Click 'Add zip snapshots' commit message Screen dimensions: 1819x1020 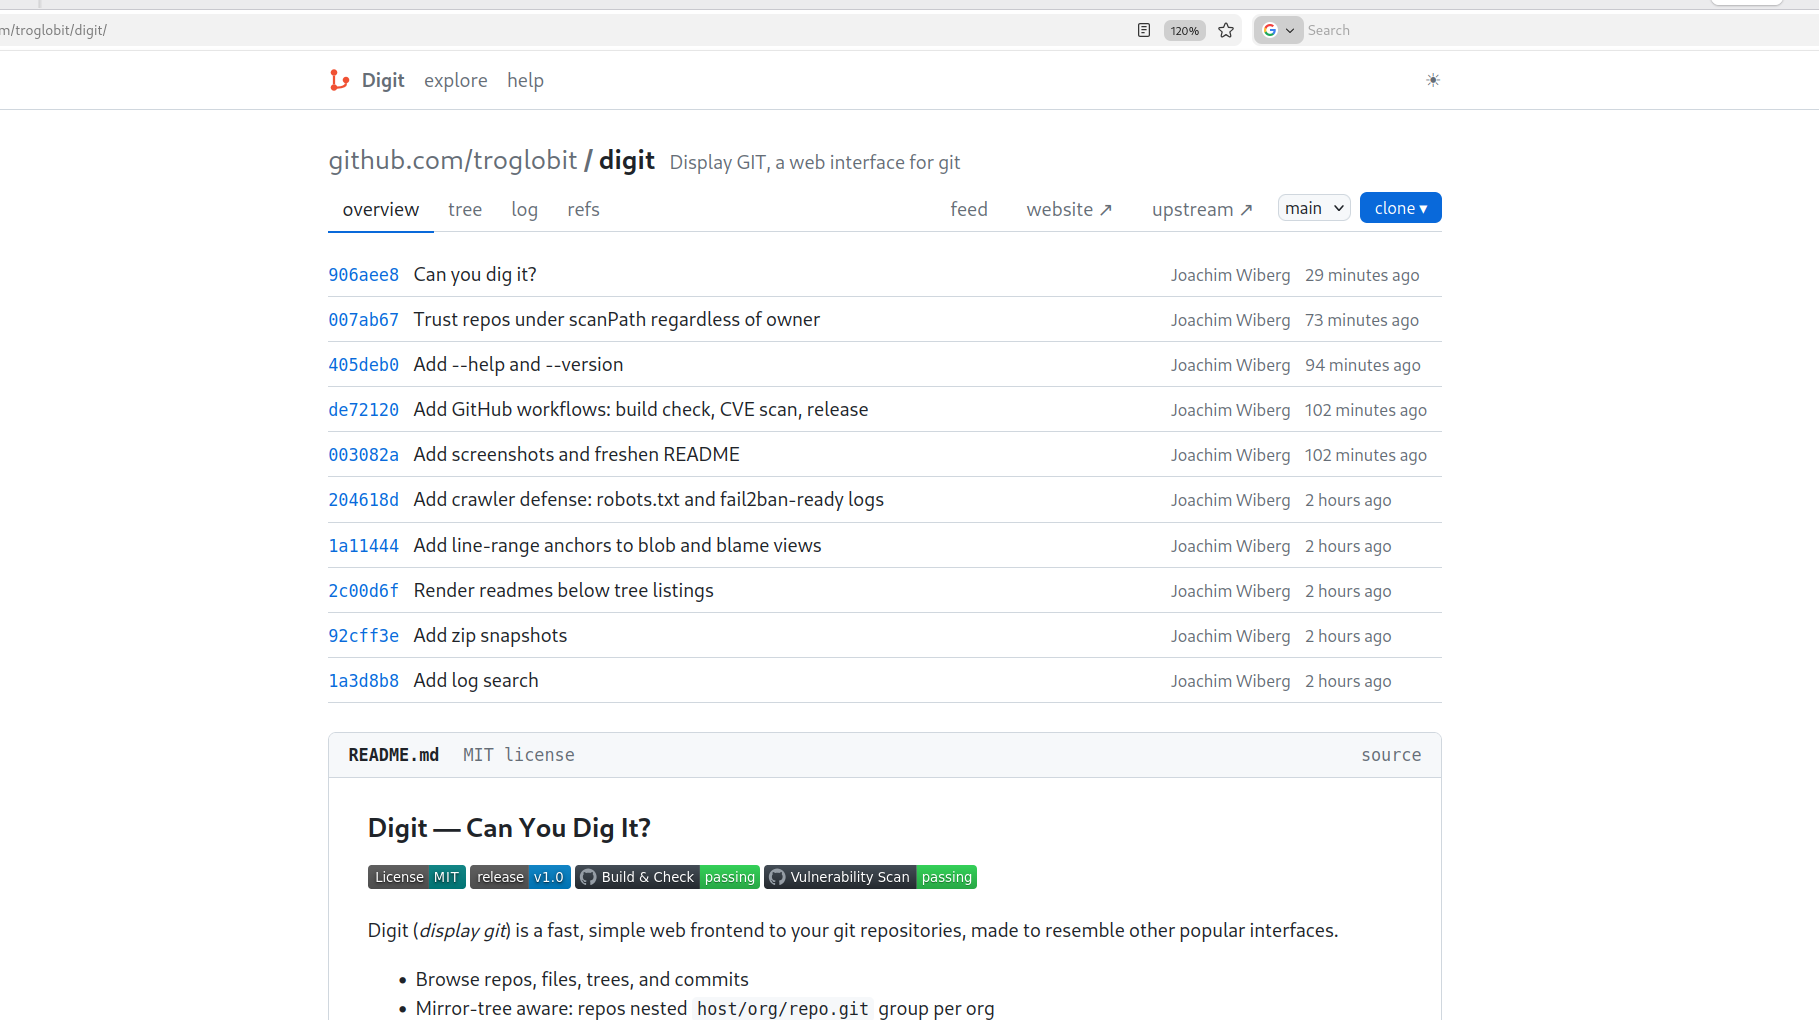click(490, 635)
